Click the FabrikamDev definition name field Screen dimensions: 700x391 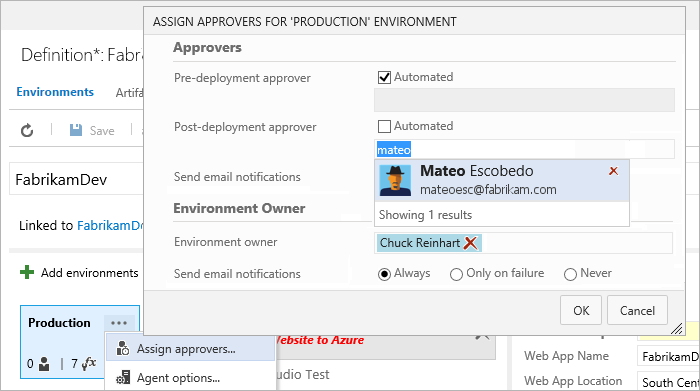point(76,179)
